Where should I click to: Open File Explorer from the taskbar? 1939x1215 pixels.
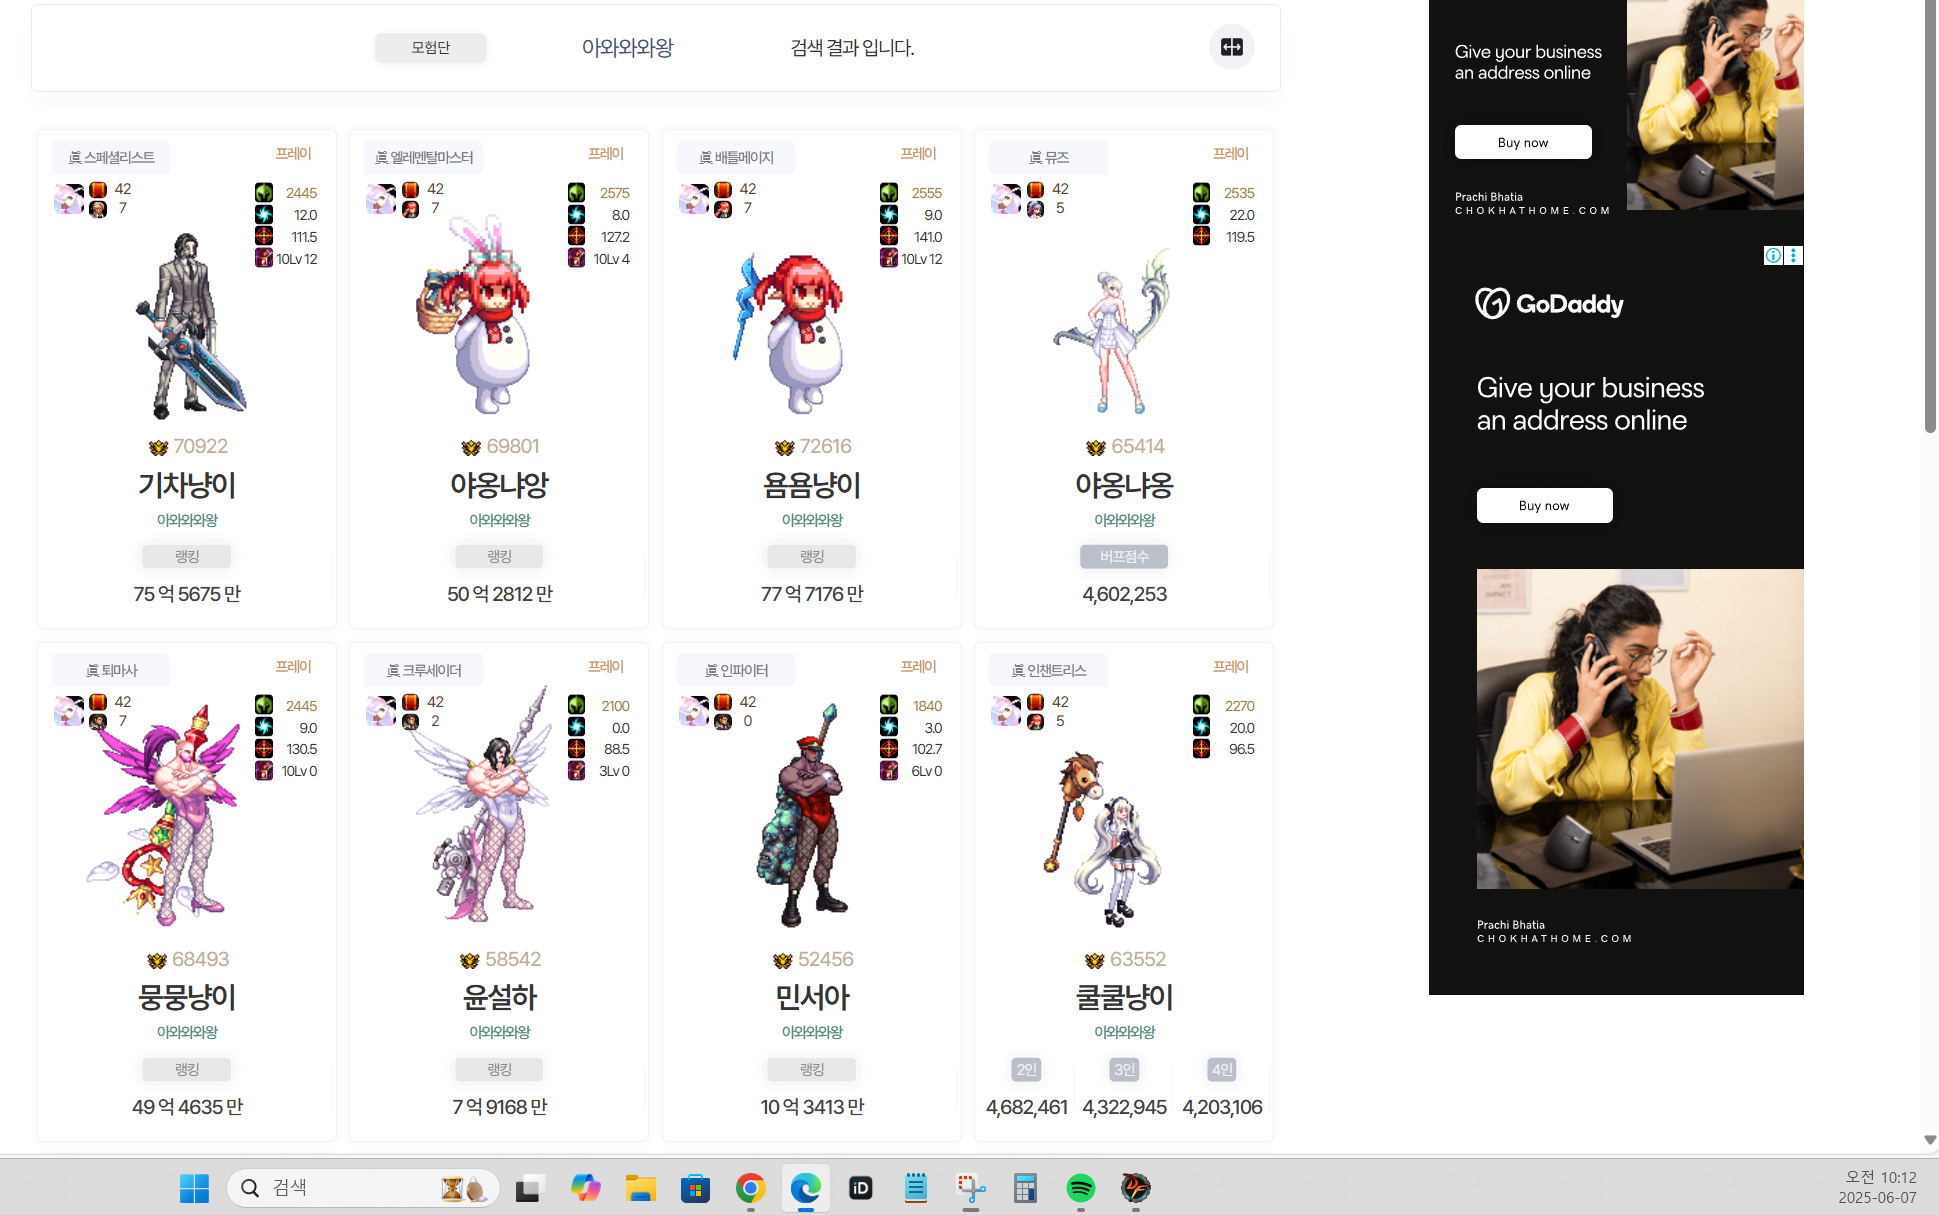click(640, 1188)
